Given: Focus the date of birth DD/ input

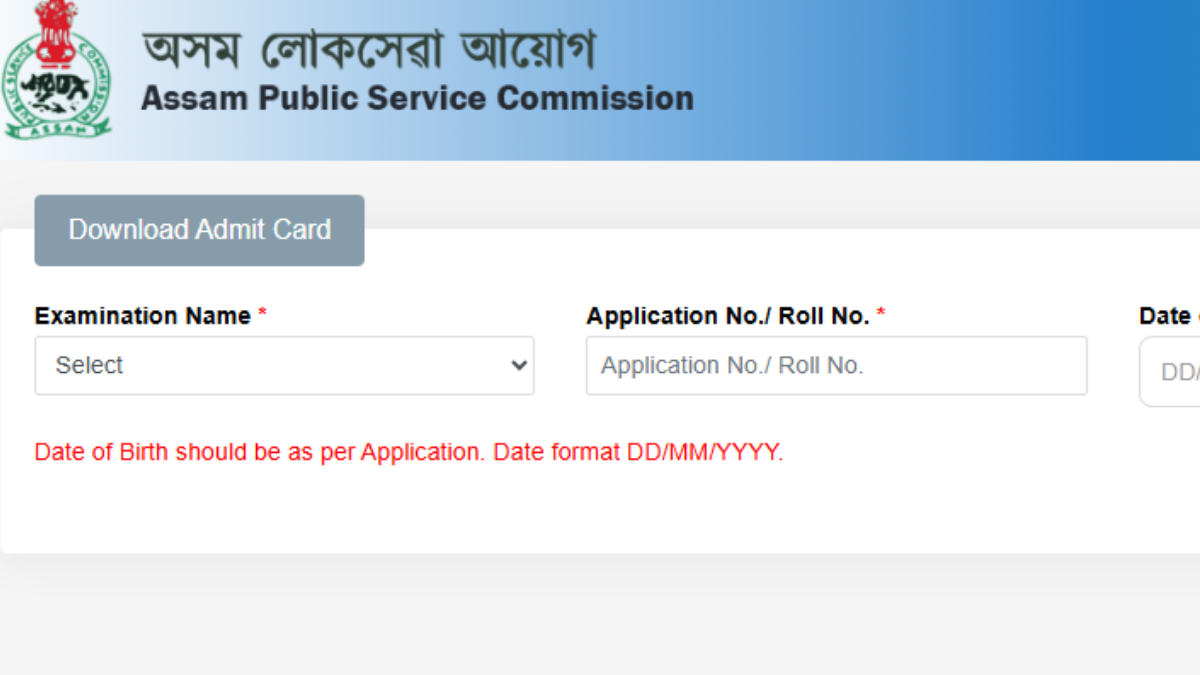Looking at the screenshot, I should [x=1175, y=372].
